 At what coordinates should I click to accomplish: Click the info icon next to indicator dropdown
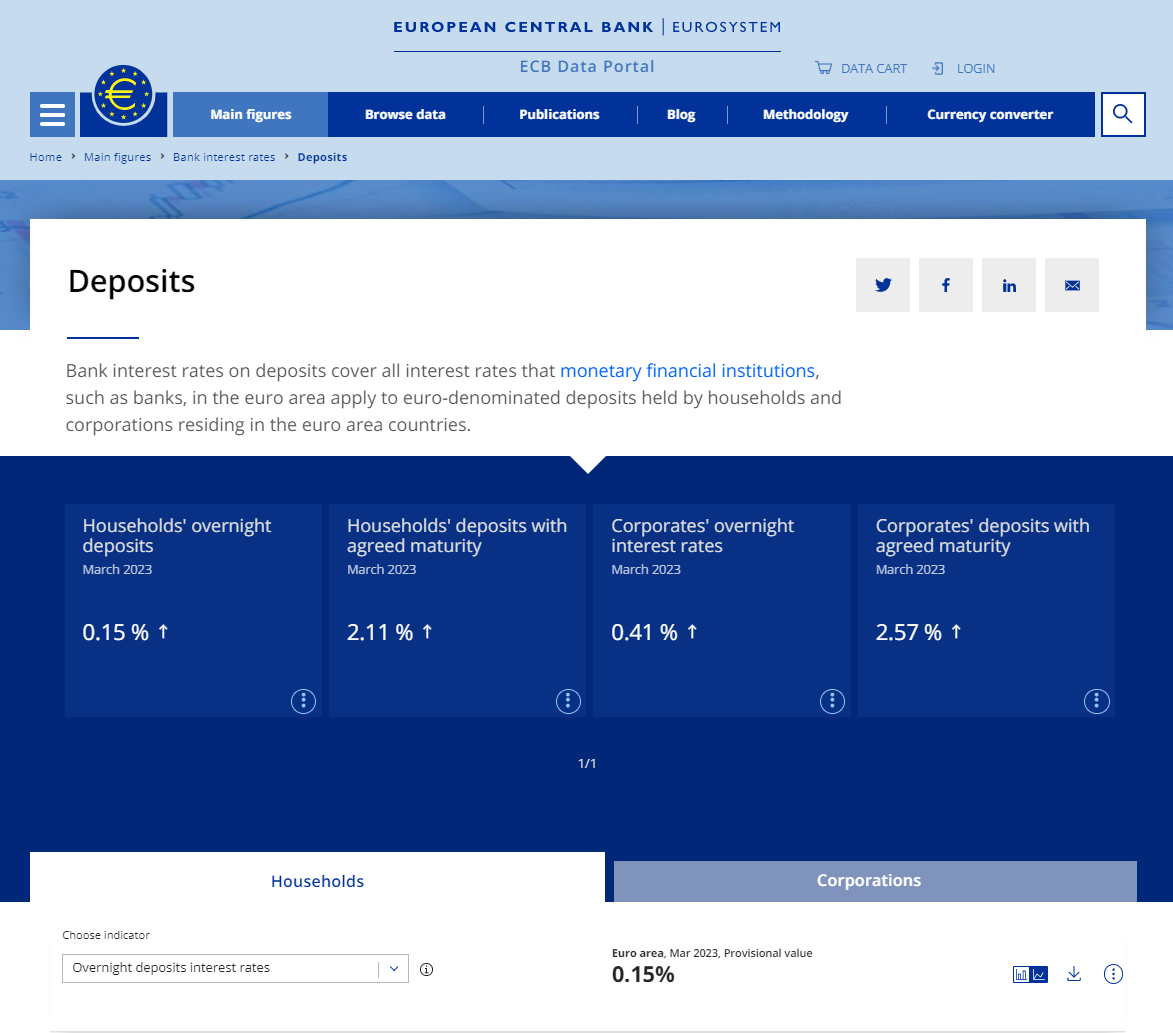coord(426,969)
